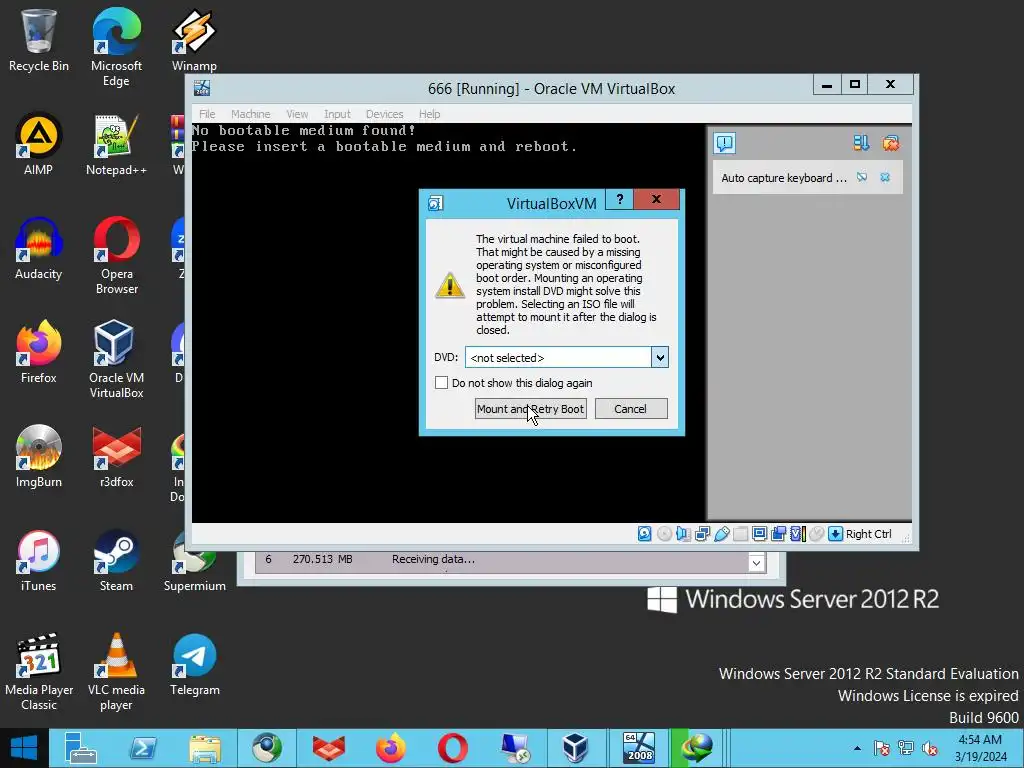Select Microsoft Edge desktop shortcut
Viewport: 1024px width, 768px height.
pos(116,47)
